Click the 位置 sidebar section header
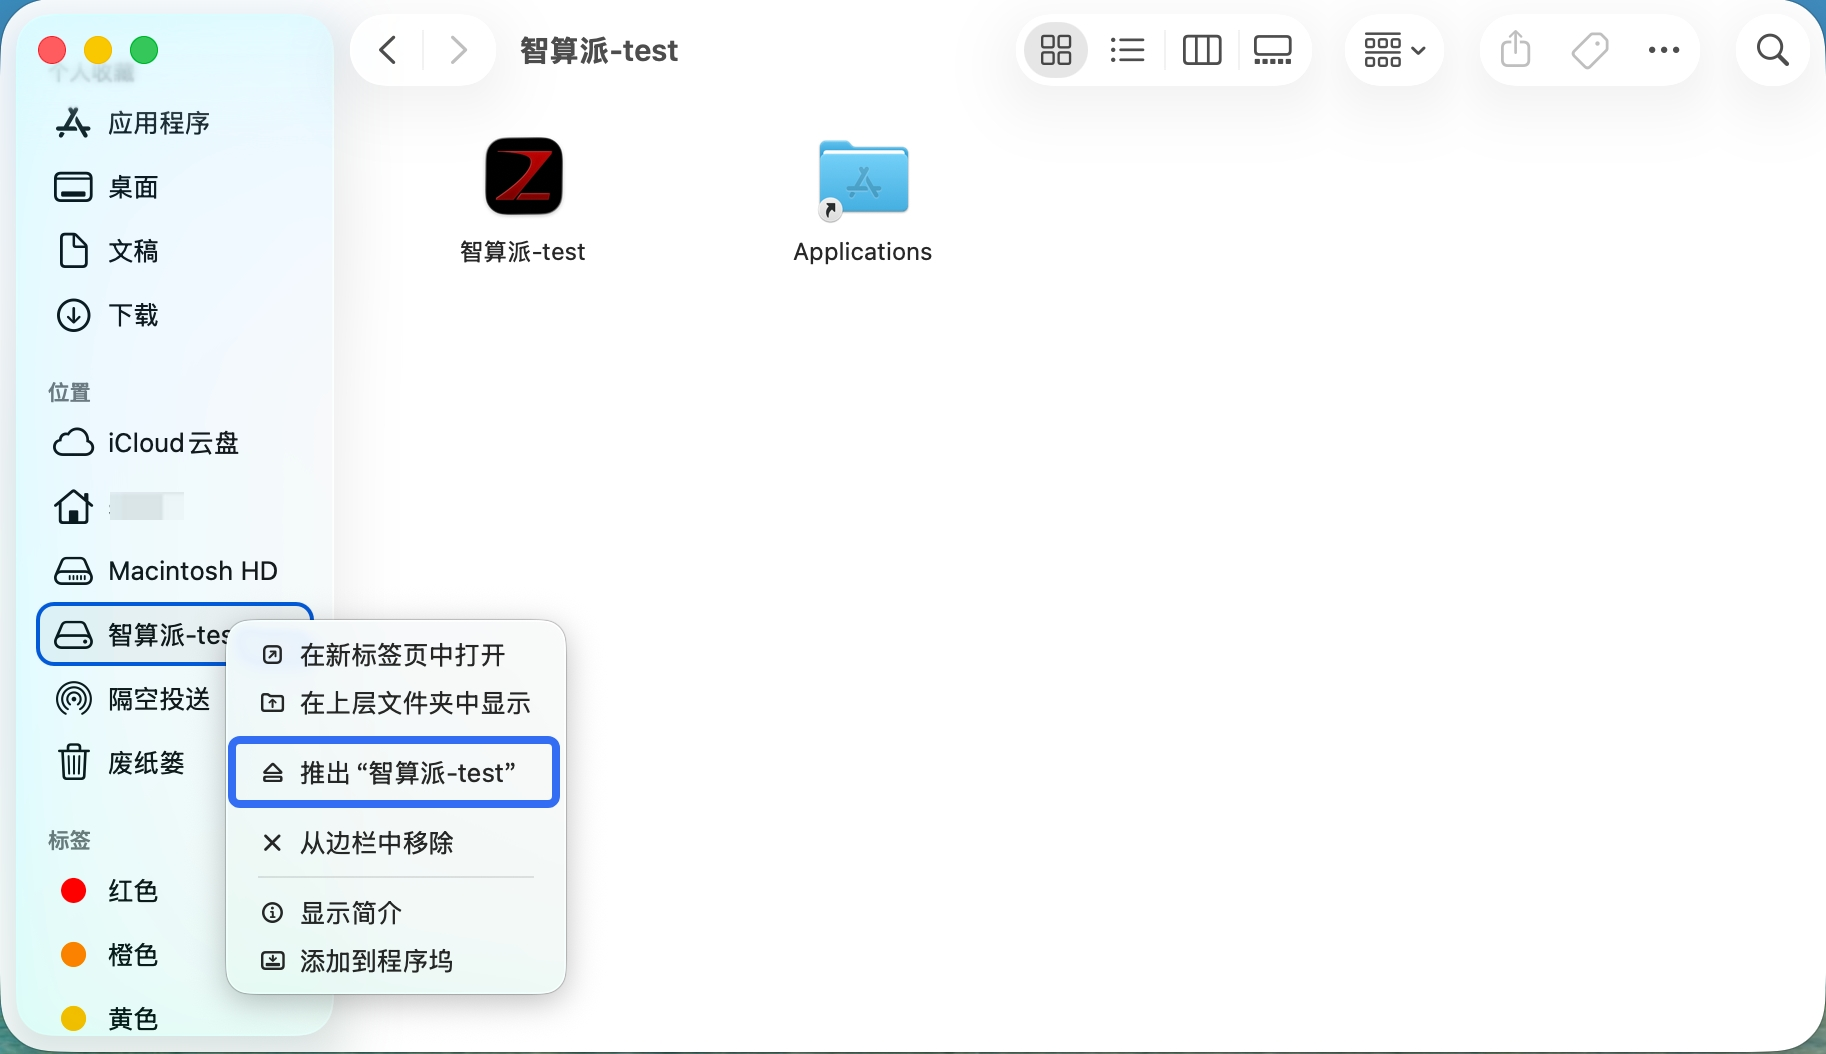 pos(69,392)
